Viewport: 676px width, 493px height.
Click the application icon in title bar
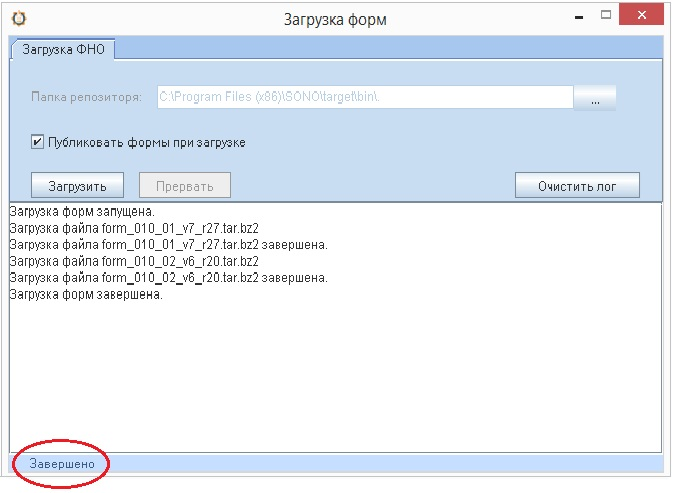tap(19, 19)
